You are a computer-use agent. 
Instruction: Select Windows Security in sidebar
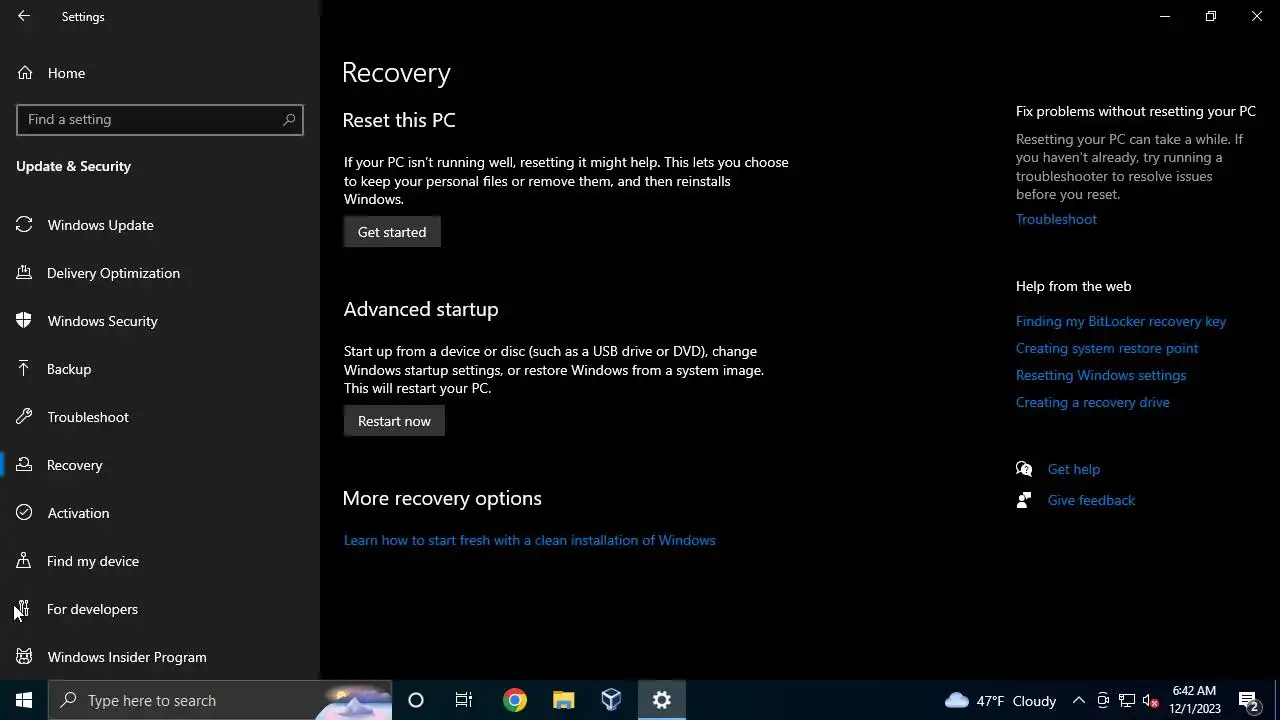pos(160,321)
